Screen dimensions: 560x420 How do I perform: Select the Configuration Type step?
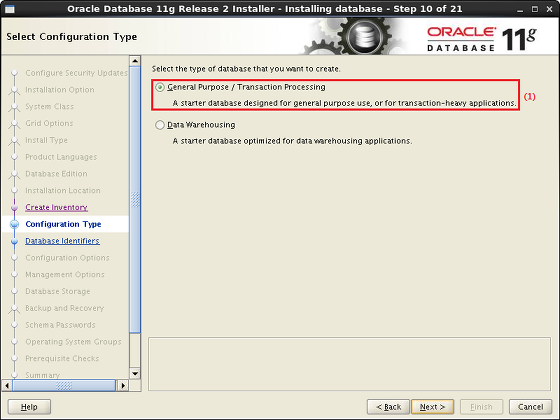[64, 224]
